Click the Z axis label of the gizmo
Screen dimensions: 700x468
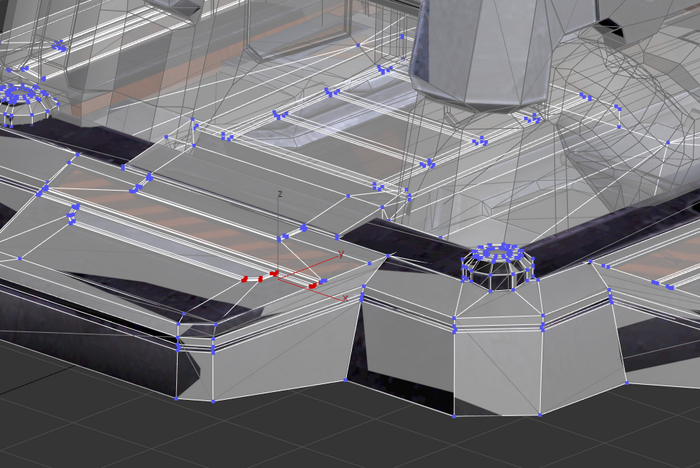[x=281, y=193]
